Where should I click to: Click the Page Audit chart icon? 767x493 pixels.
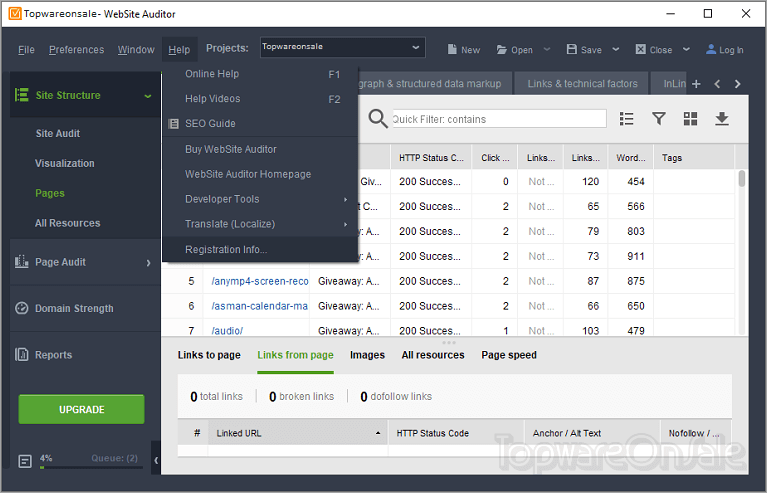[22, 261]
